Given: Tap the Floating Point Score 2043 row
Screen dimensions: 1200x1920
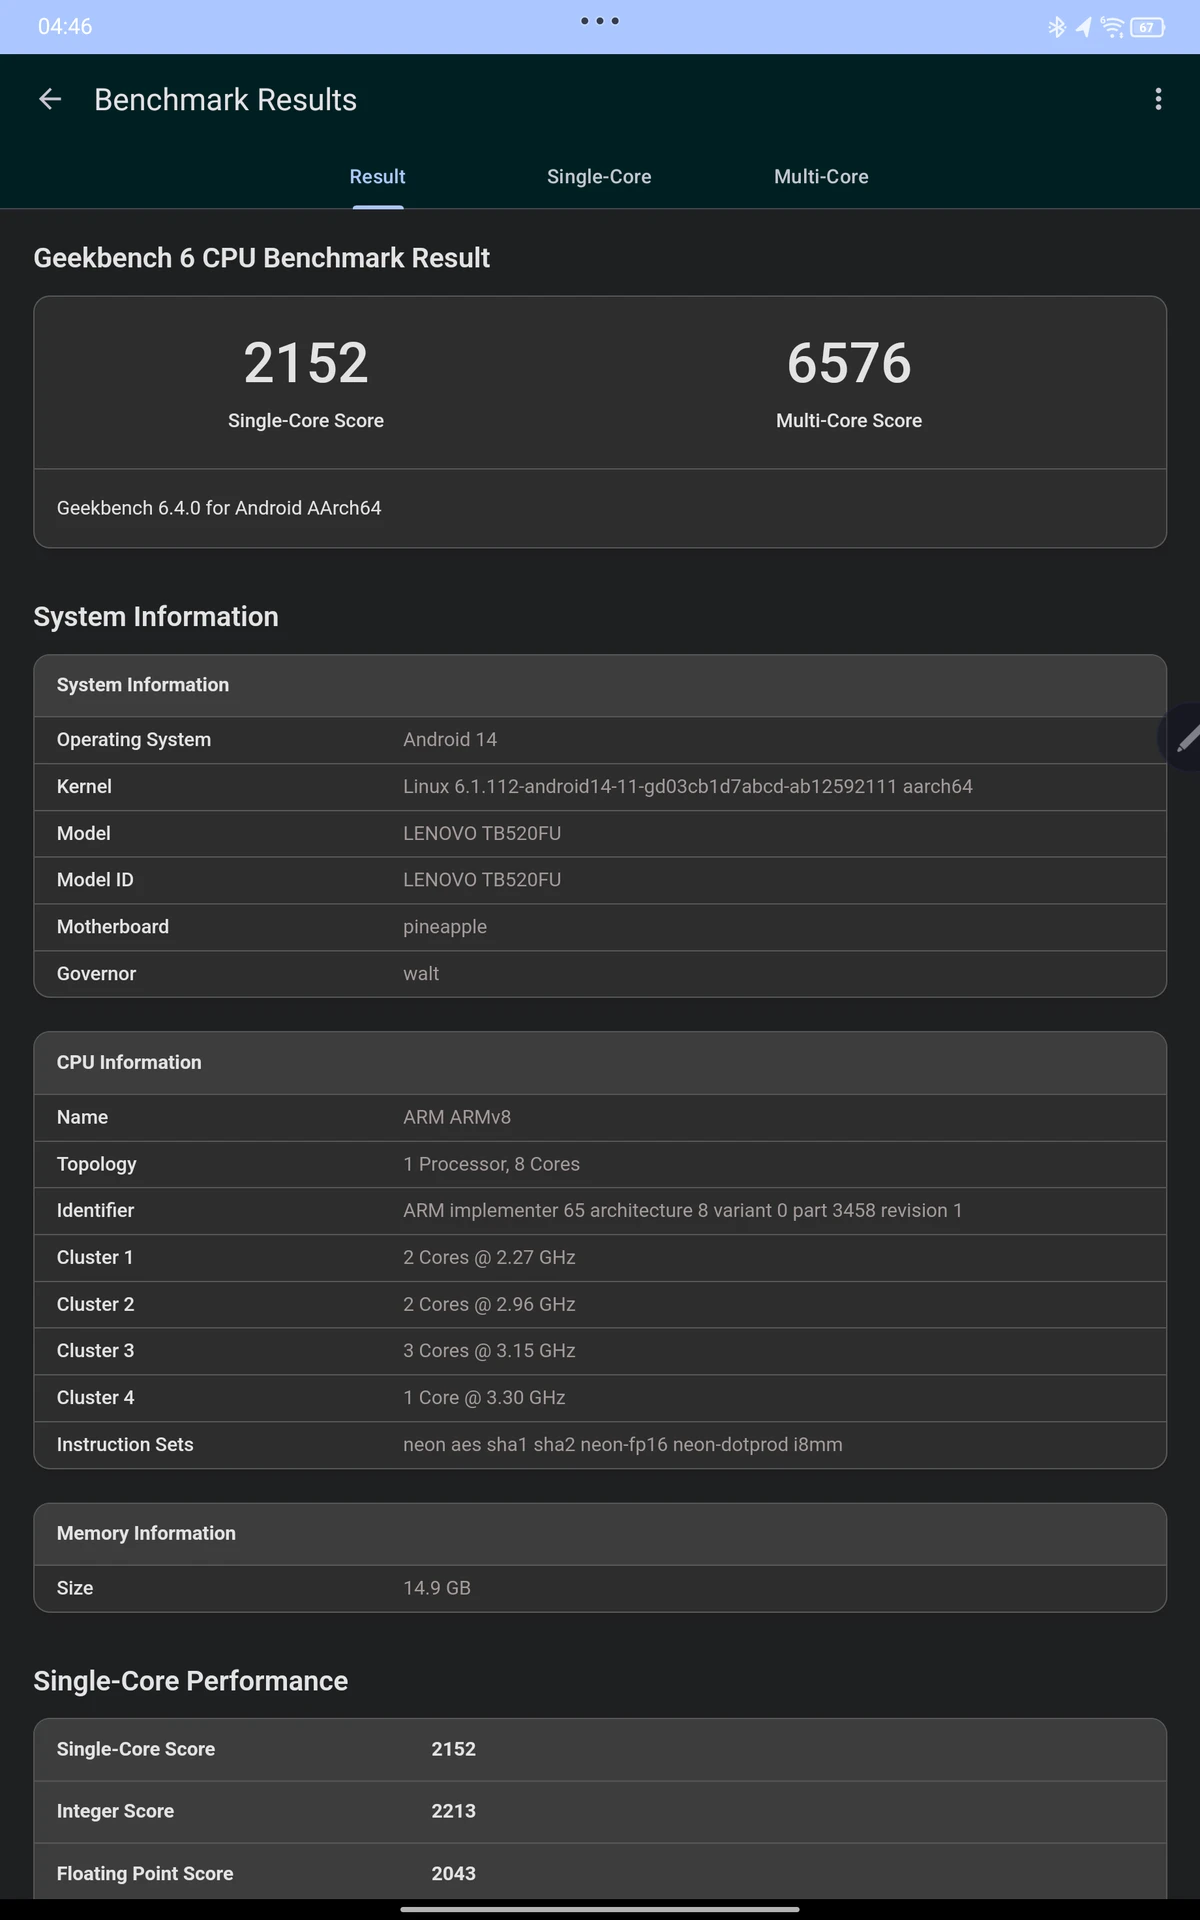Looking at the screenshot, I should 600,1872.
